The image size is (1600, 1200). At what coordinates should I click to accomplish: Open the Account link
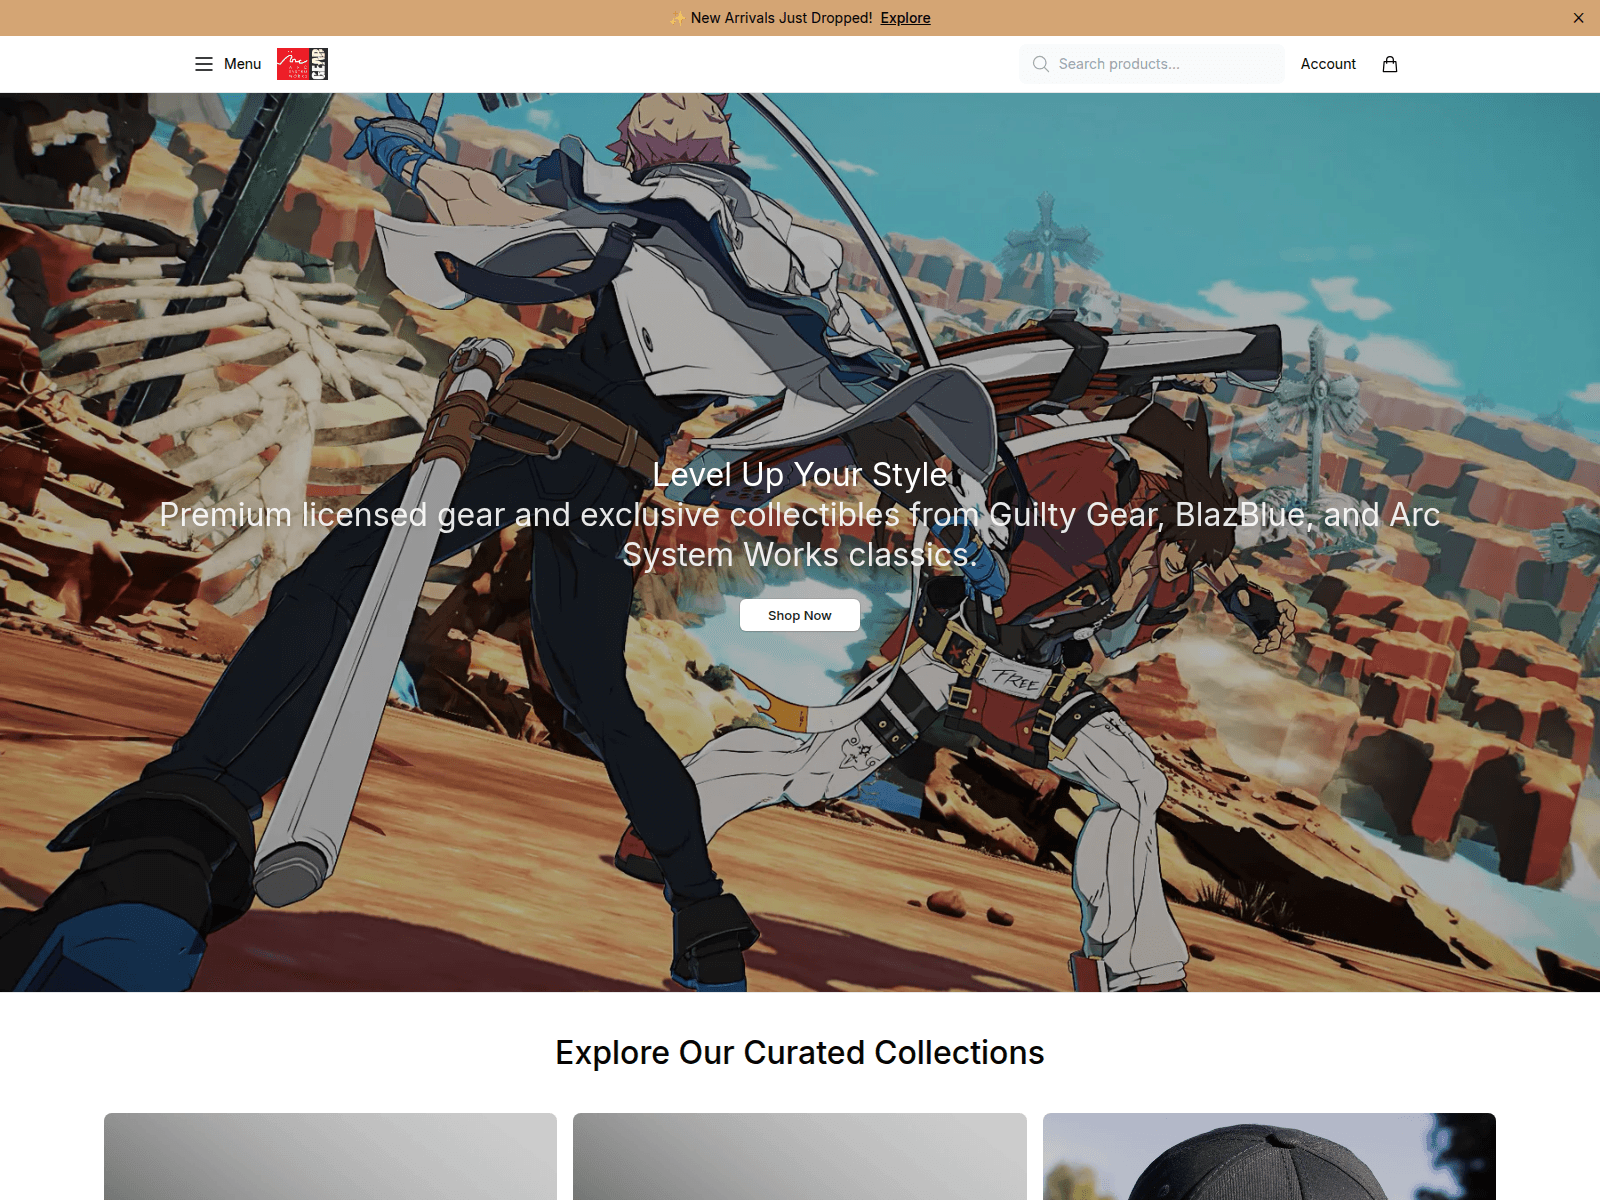1328,64
